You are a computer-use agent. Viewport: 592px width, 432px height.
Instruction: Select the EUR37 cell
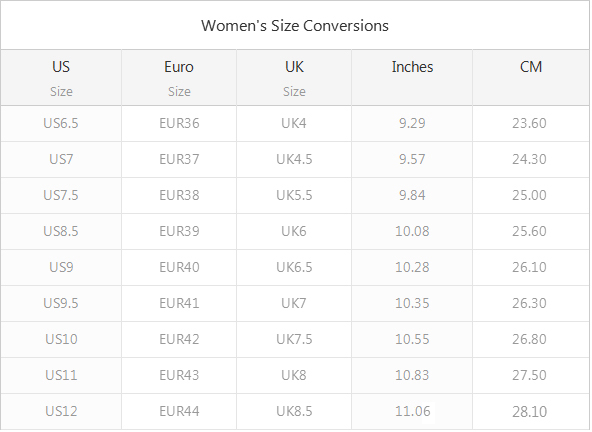179,159
